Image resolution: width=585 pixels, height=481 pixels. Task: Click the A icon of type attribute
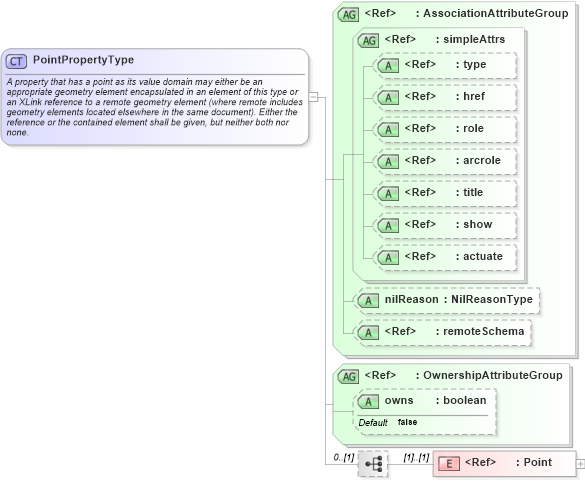(388, 66)
